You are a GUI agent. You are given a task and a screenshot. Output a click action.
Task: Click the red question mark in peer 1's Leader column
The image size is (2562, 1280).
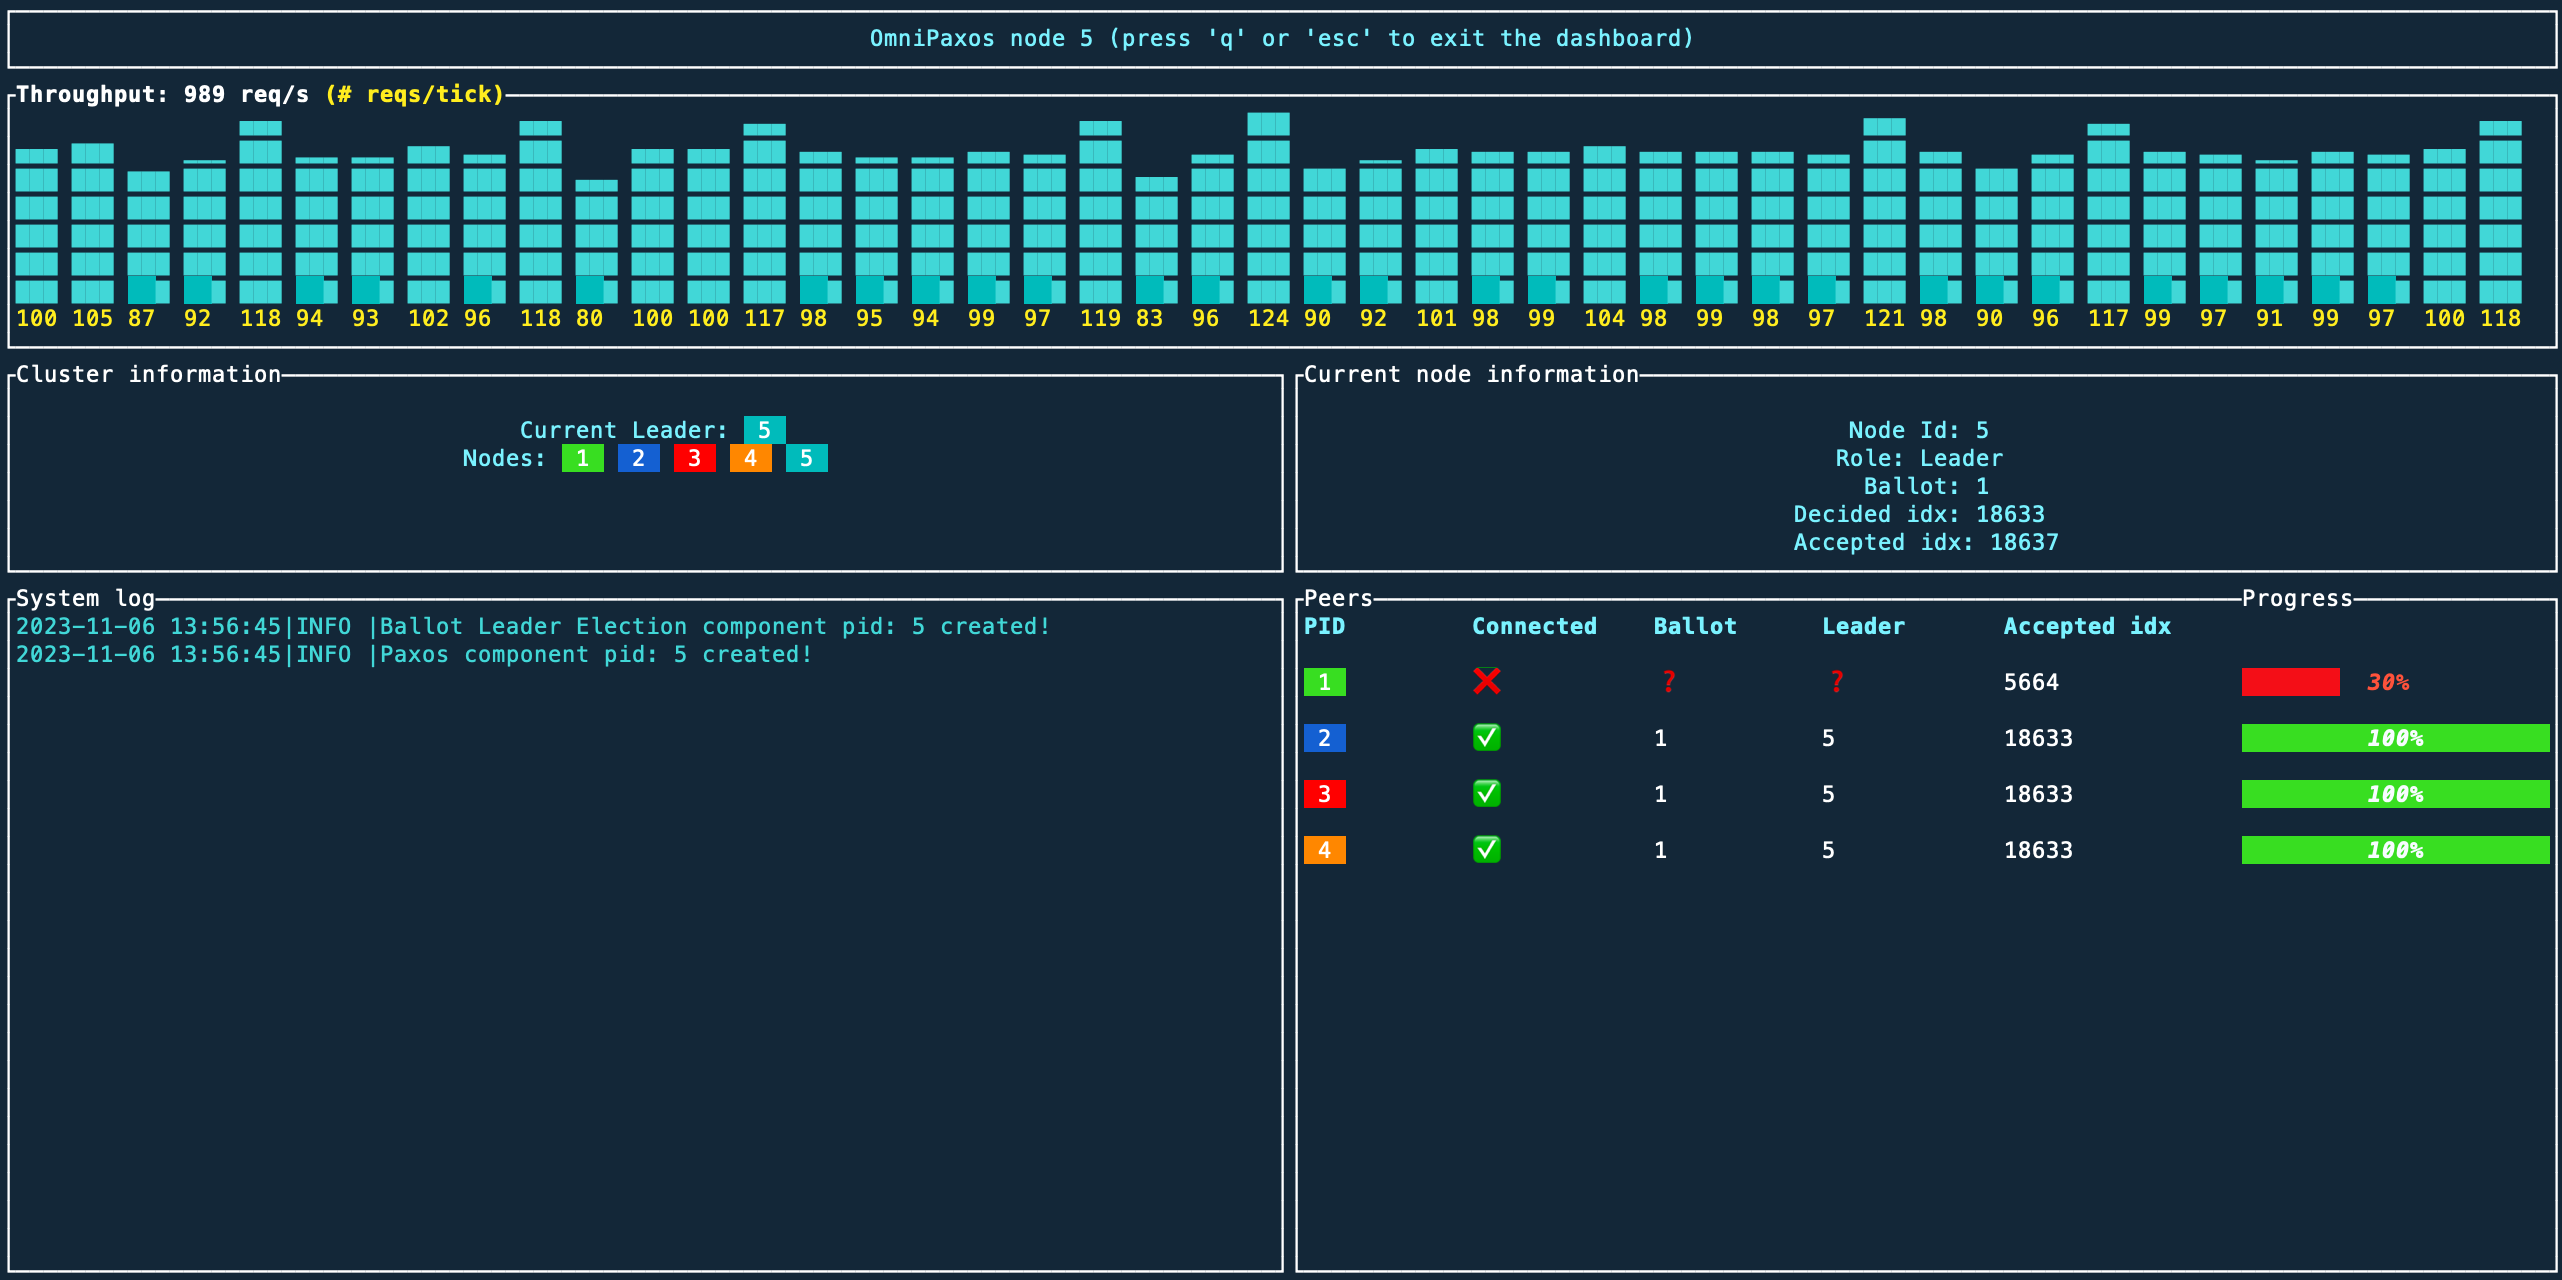click(x=1836, y=682)
